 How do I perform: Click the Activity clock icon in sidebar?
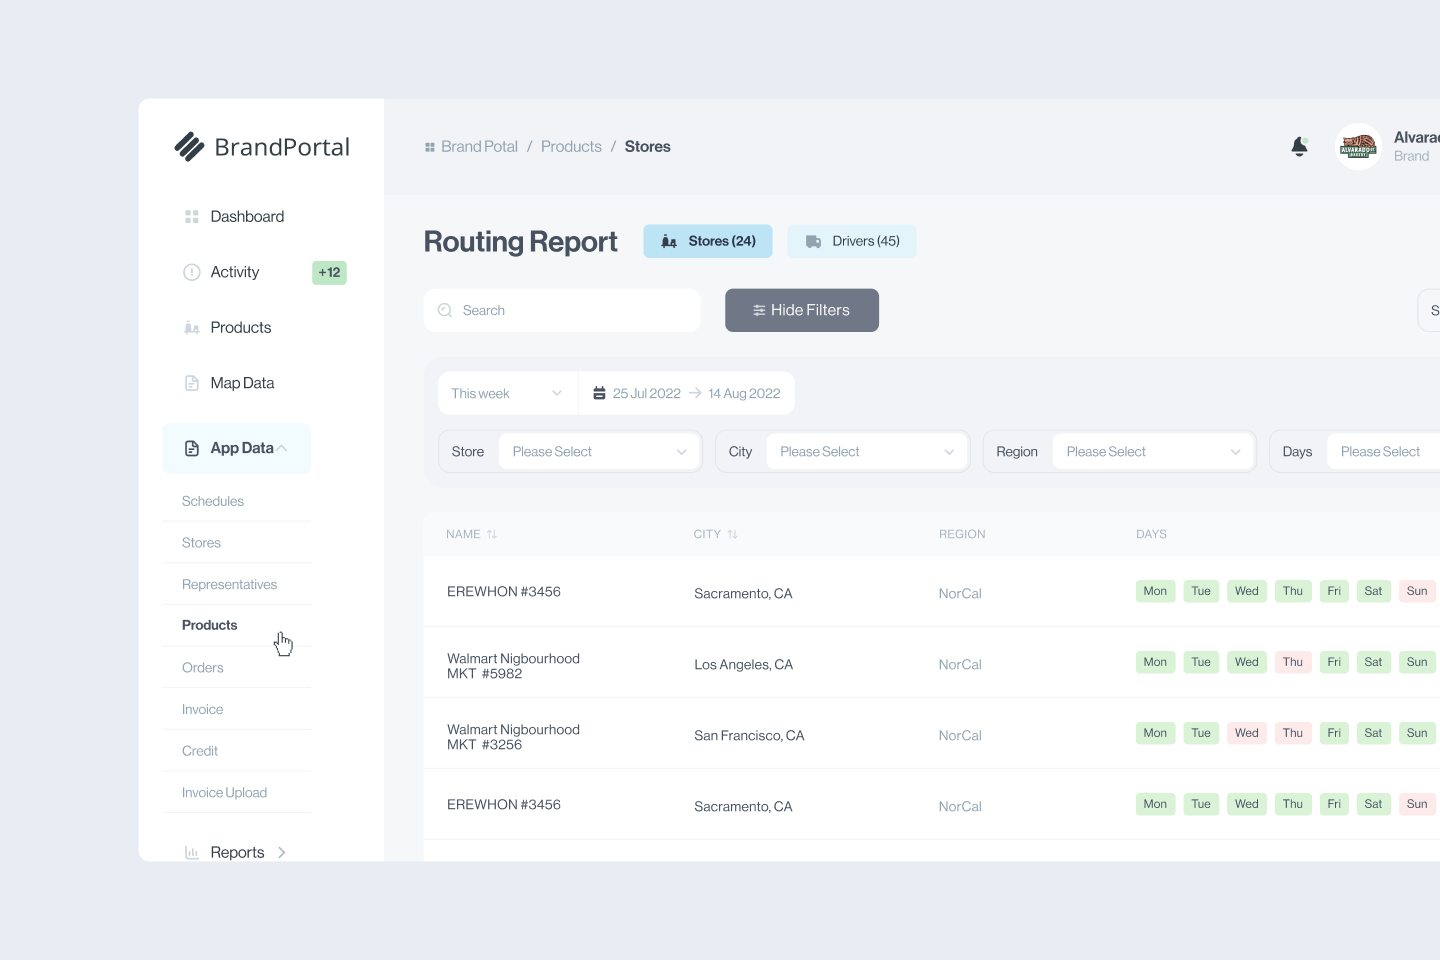coord(192,272)
